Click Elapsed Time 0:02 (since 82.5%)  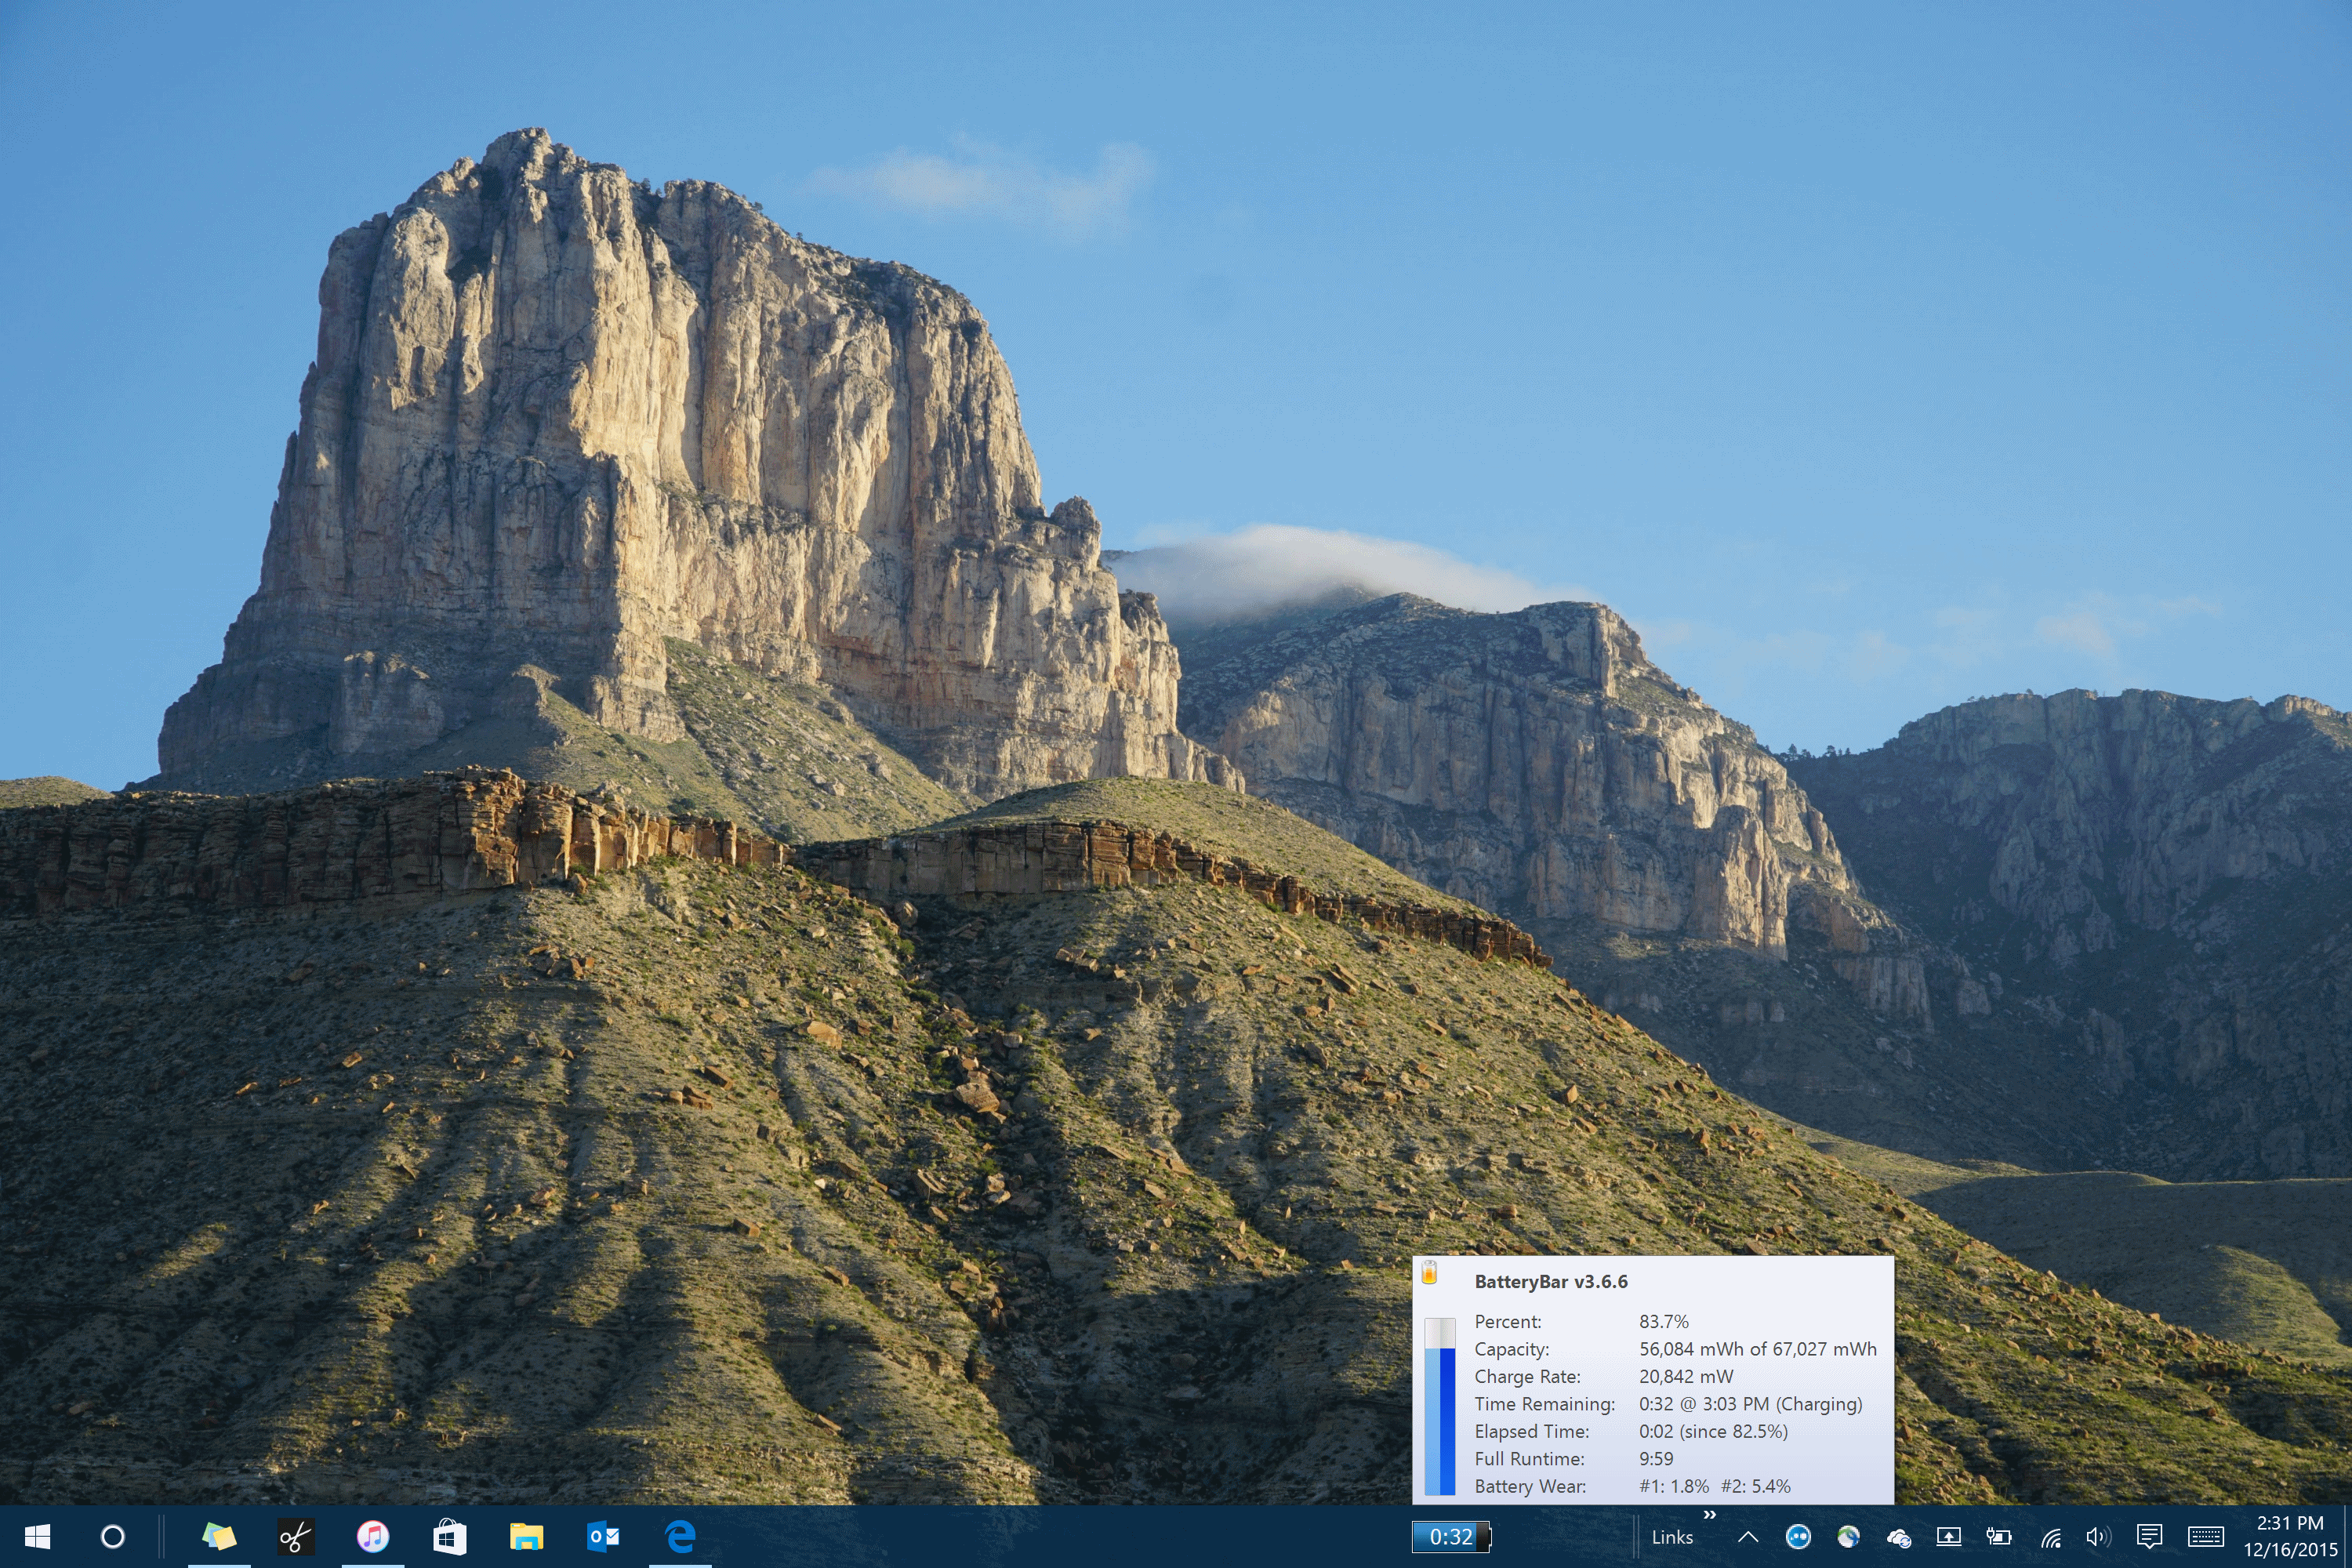(1714, 1432)
